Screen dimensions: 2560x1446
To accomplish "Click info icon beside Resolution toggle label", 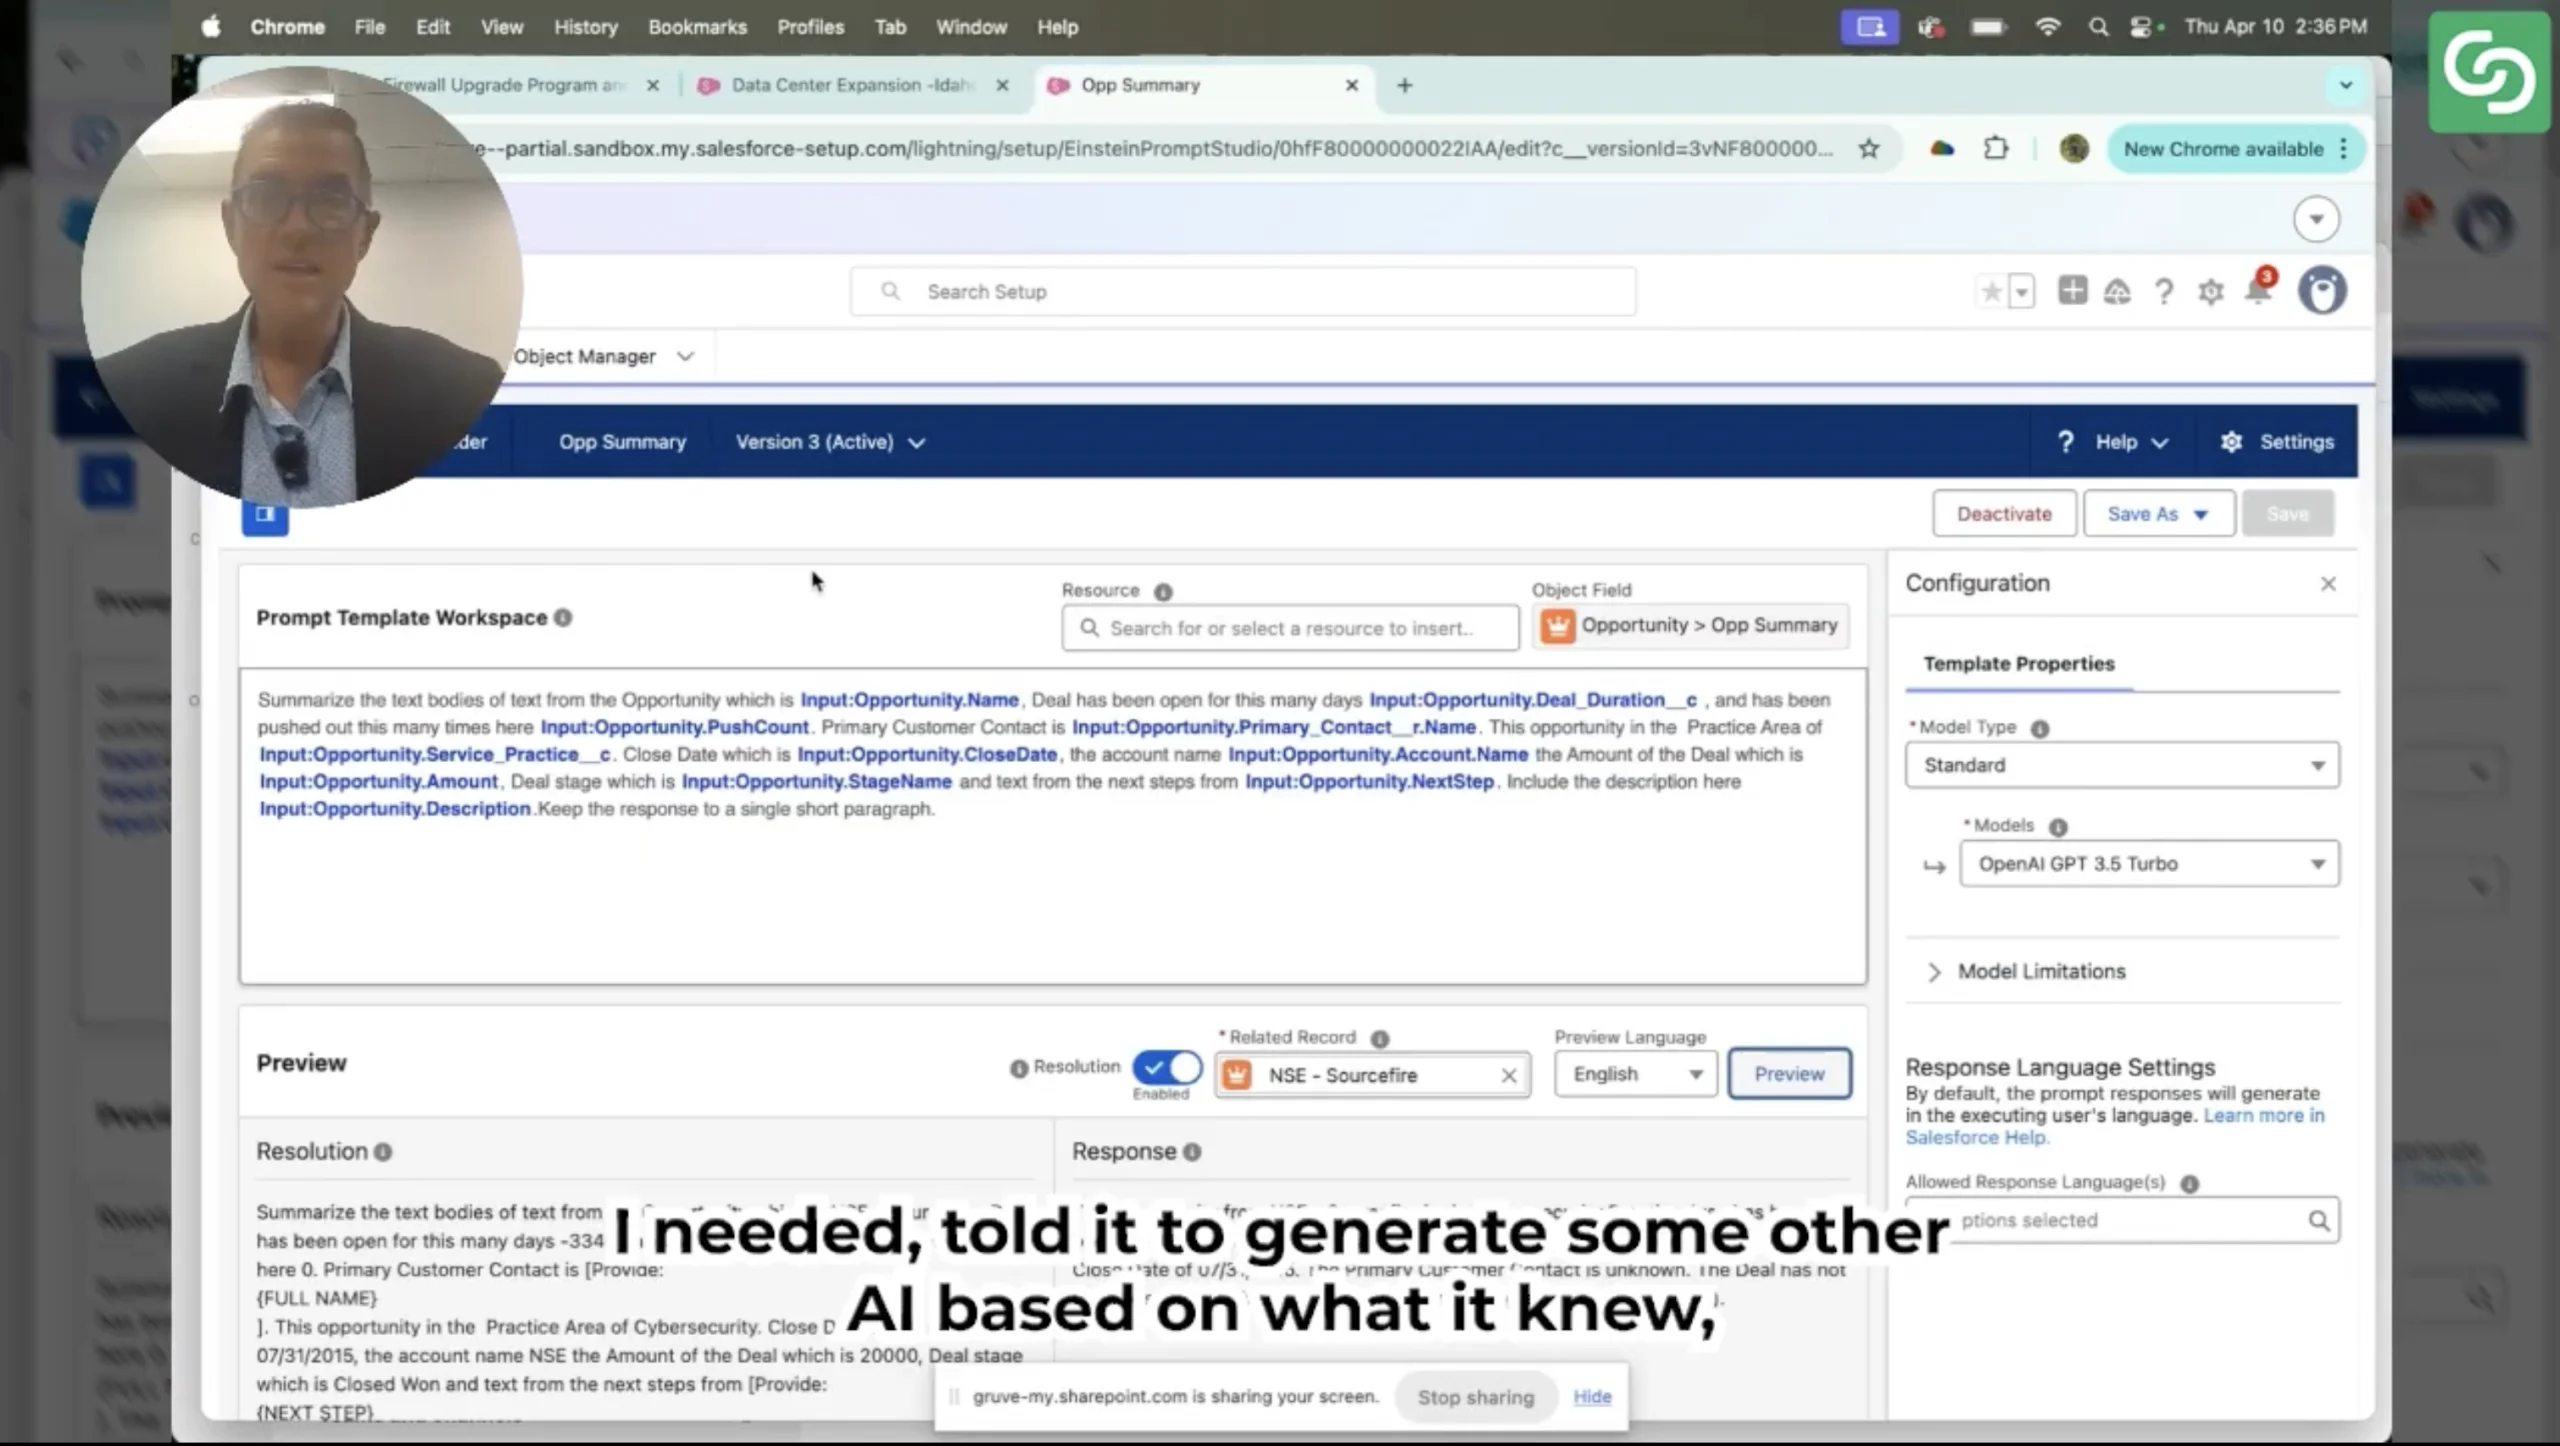I will tap(1019, 1069).
